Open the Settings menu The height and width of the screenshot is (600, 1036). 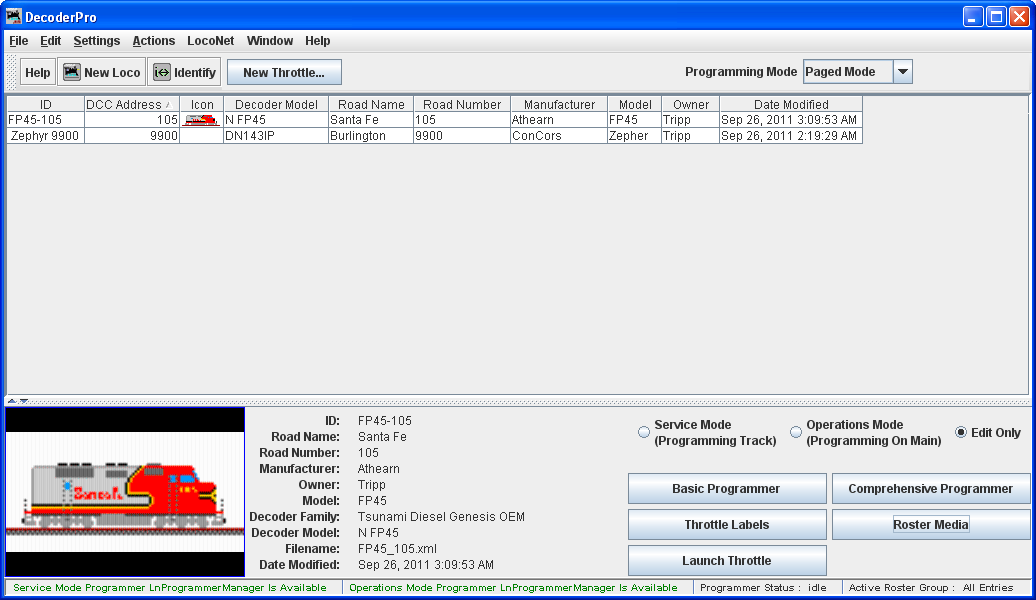point(96,41)
